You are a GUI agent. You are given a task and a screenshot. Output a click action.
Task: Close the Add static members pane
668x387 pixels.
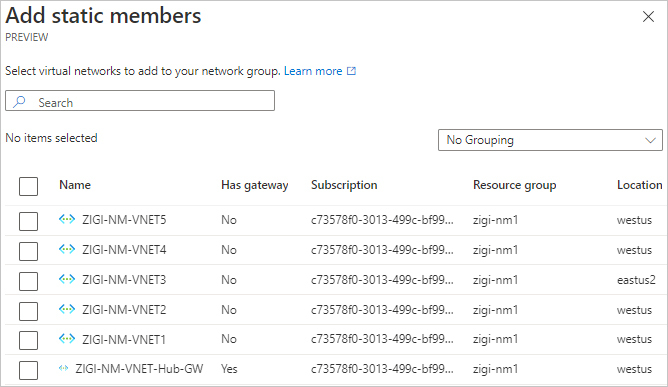pyautogui.click(x=648, y=17)
